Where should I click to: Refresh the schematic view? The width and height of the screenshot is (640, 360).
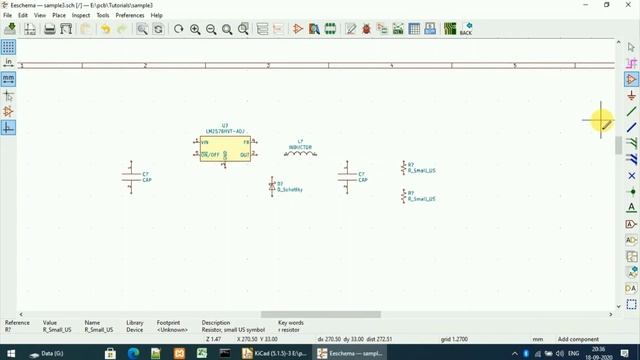tap(178, 29)
